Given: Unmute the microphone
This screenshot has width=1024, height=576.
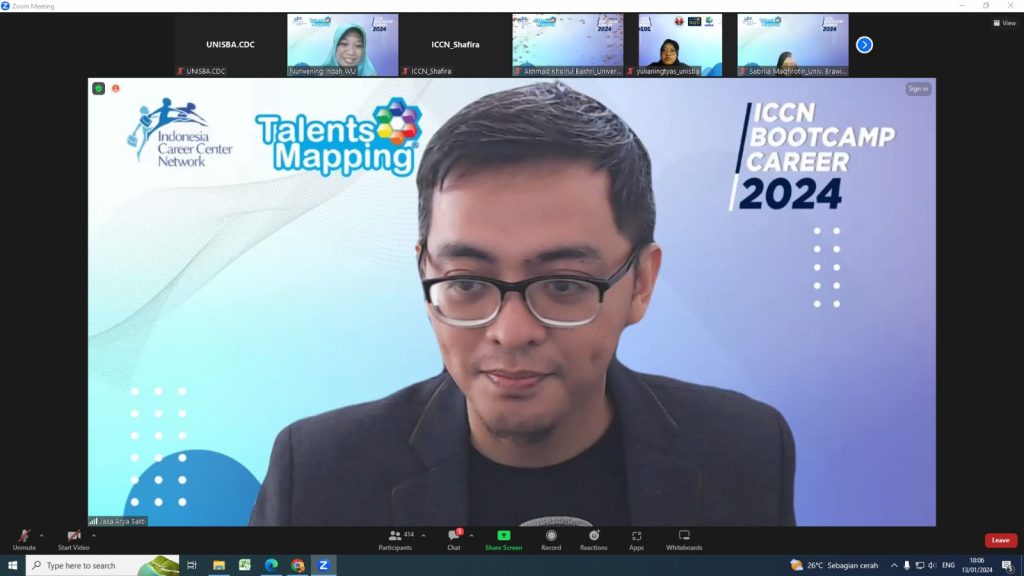Looking at the screenshot, I should point(23,538).
